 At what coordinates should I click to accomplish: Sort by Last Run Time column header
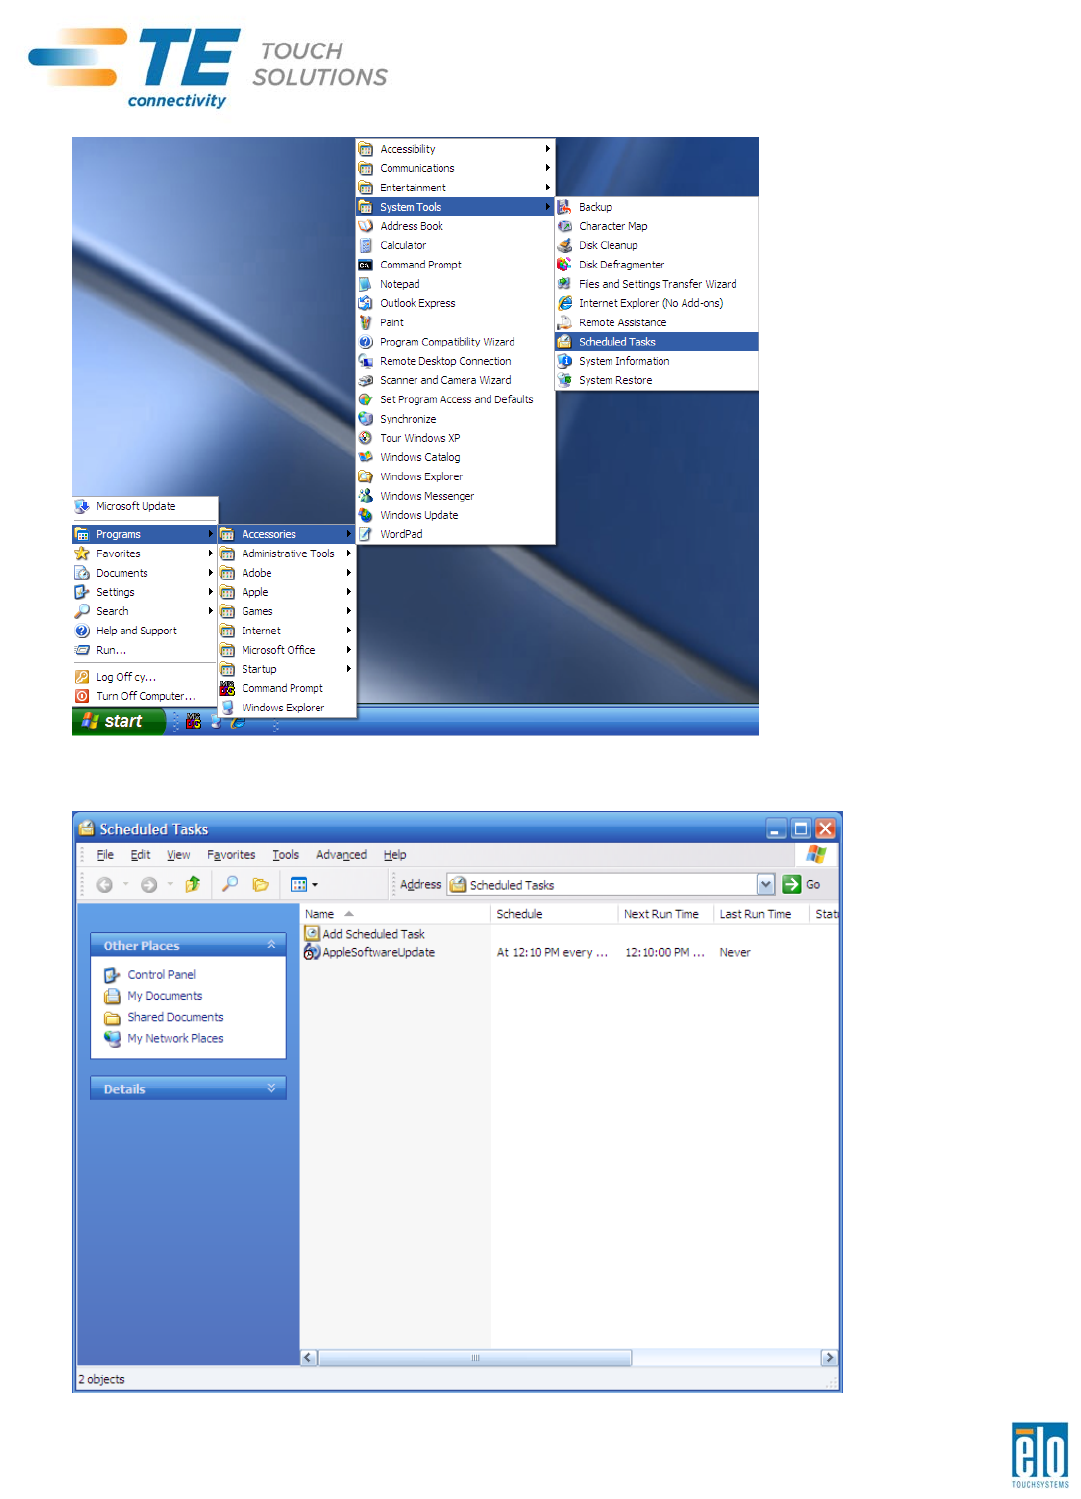point(760,914)
